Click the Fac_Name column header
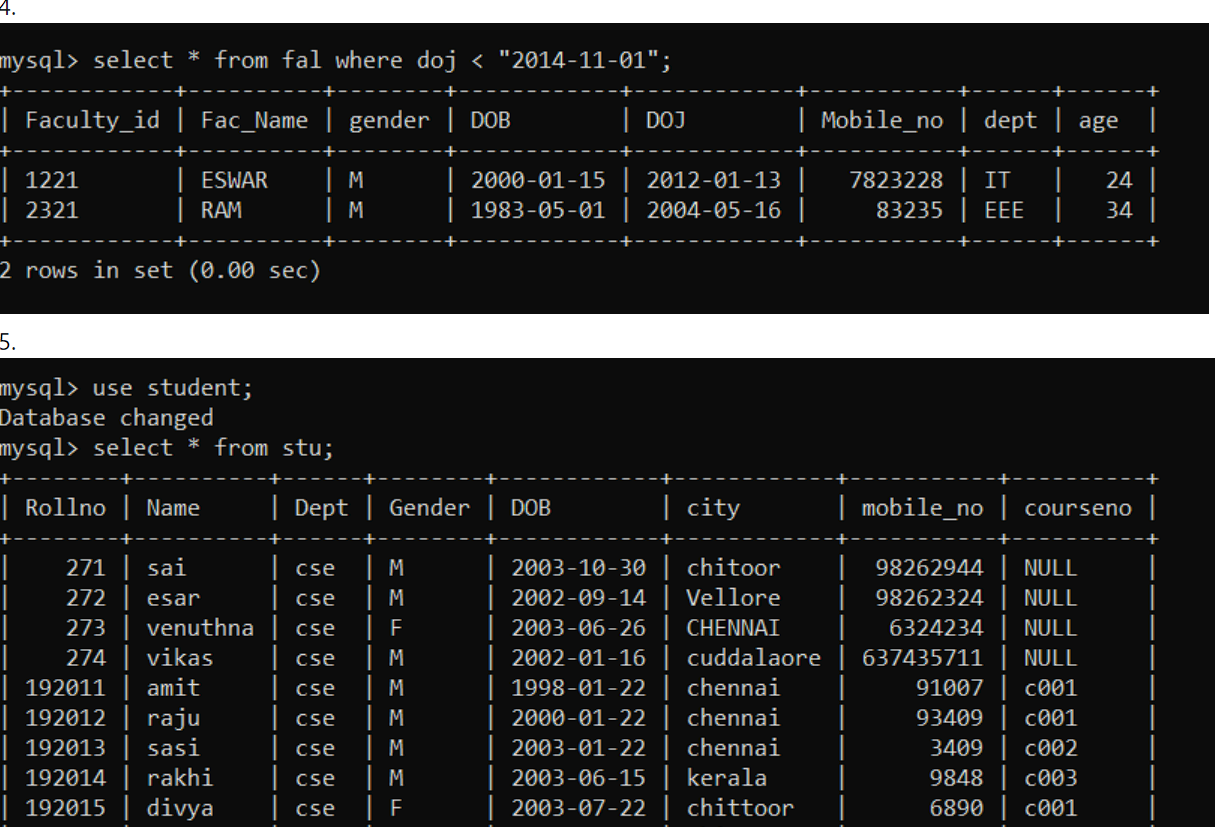 252,119
